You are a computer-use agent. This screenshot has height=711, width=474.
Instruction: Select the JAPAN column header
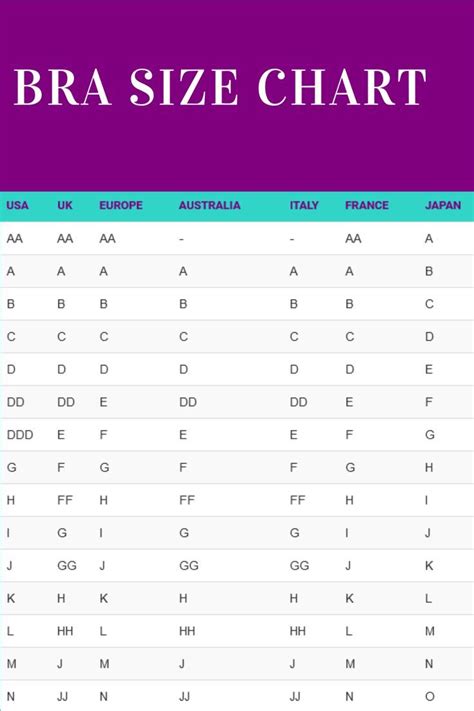click(x=443, y=205)
